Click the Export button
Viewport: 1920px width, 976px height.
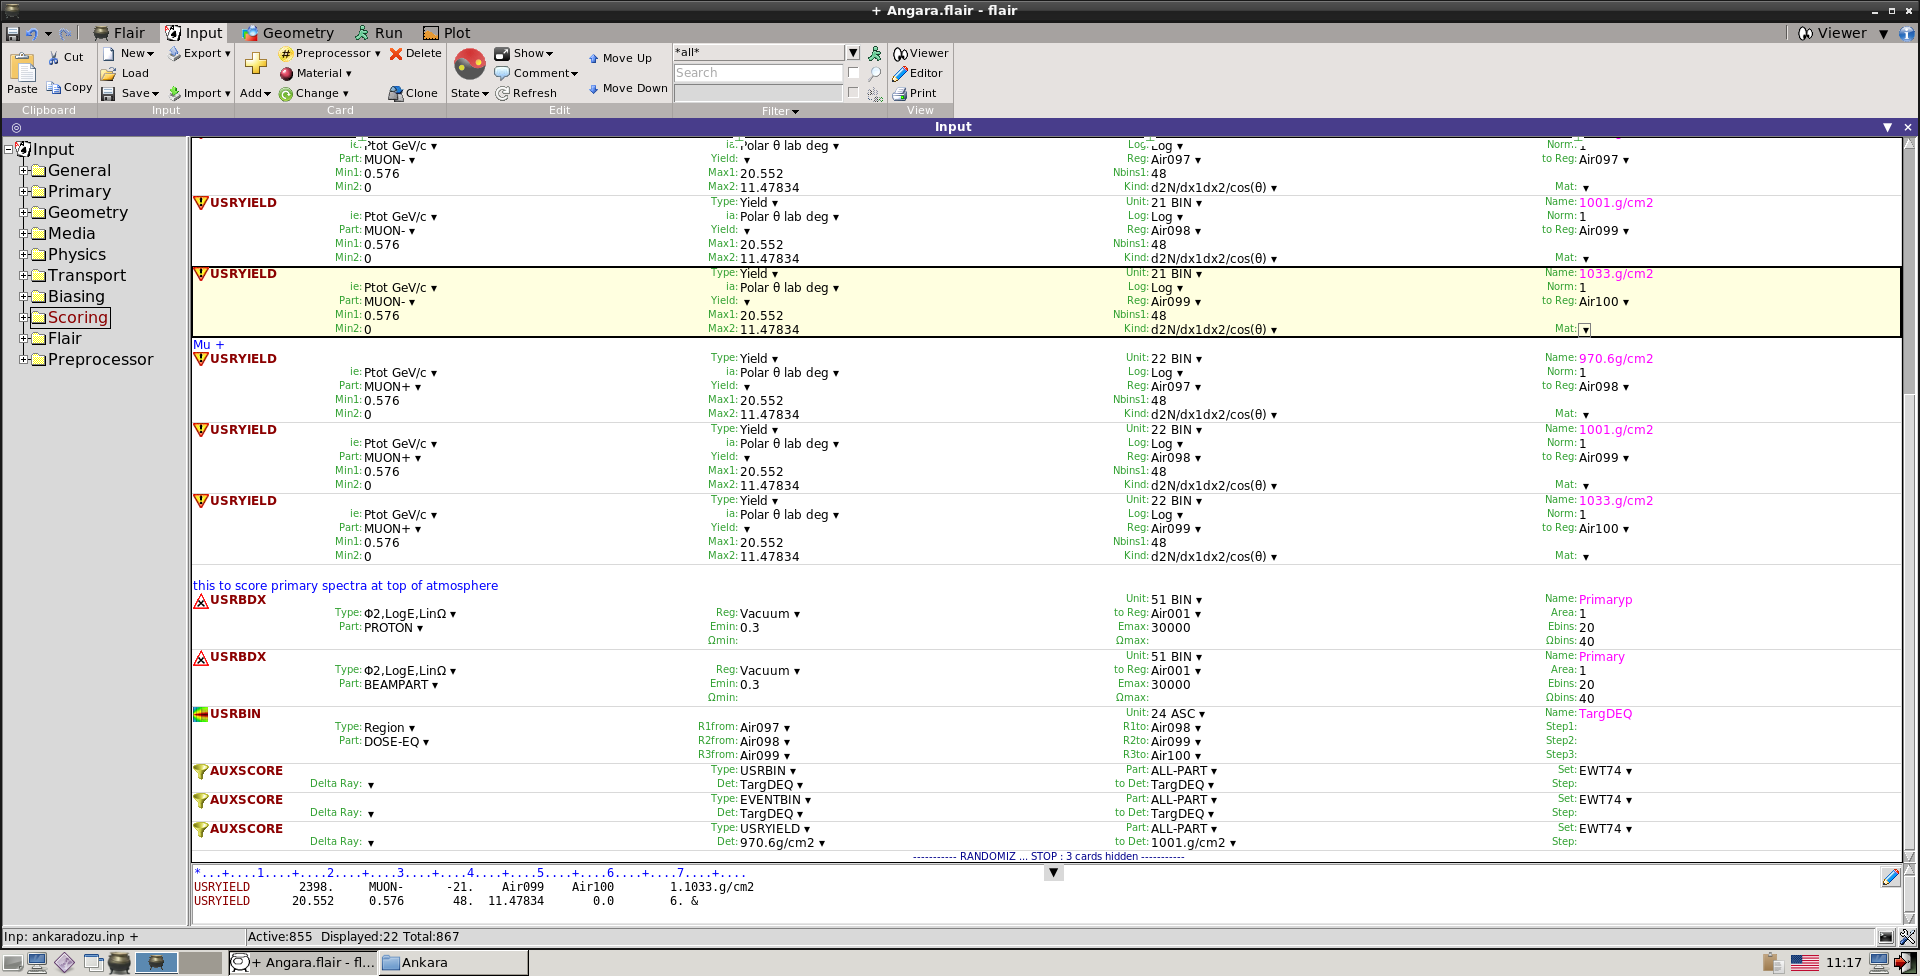[199, 54]
